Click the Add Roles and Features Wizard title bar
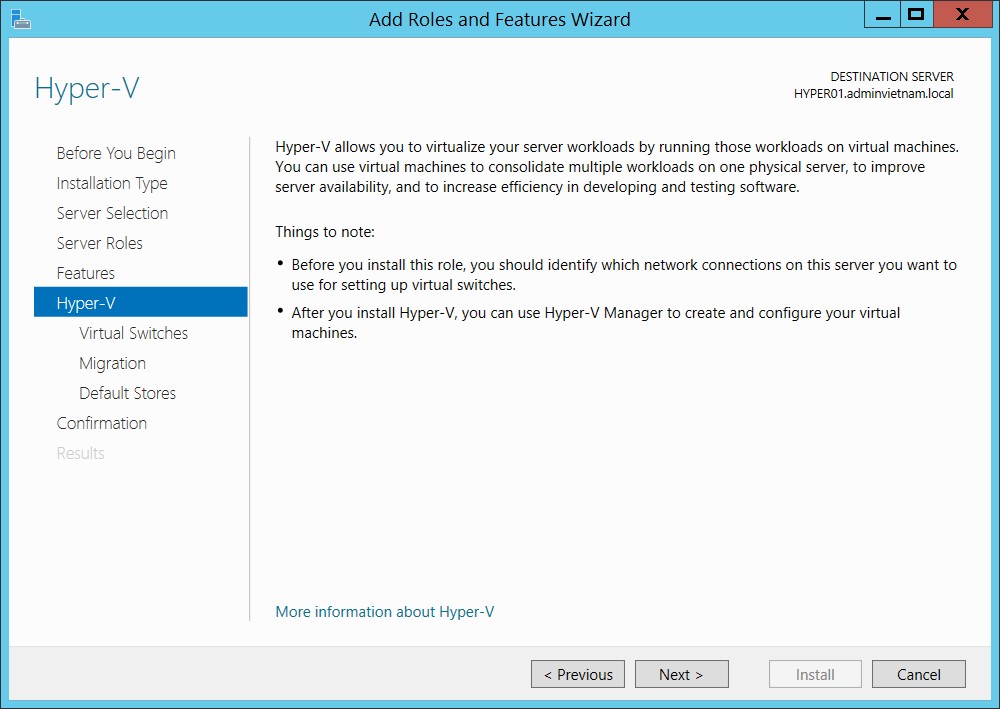The width and height of the screenshot is (1000, 709). (500, 19)
